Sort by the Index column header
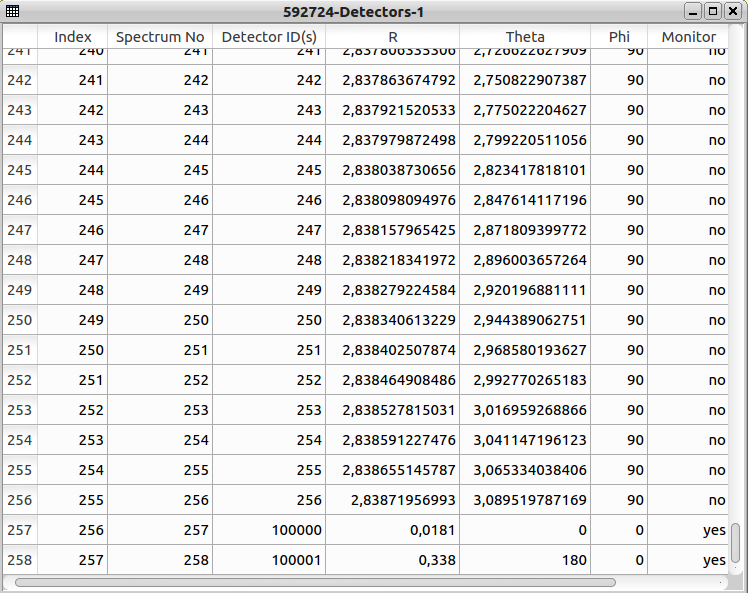 tap(72, 37)
